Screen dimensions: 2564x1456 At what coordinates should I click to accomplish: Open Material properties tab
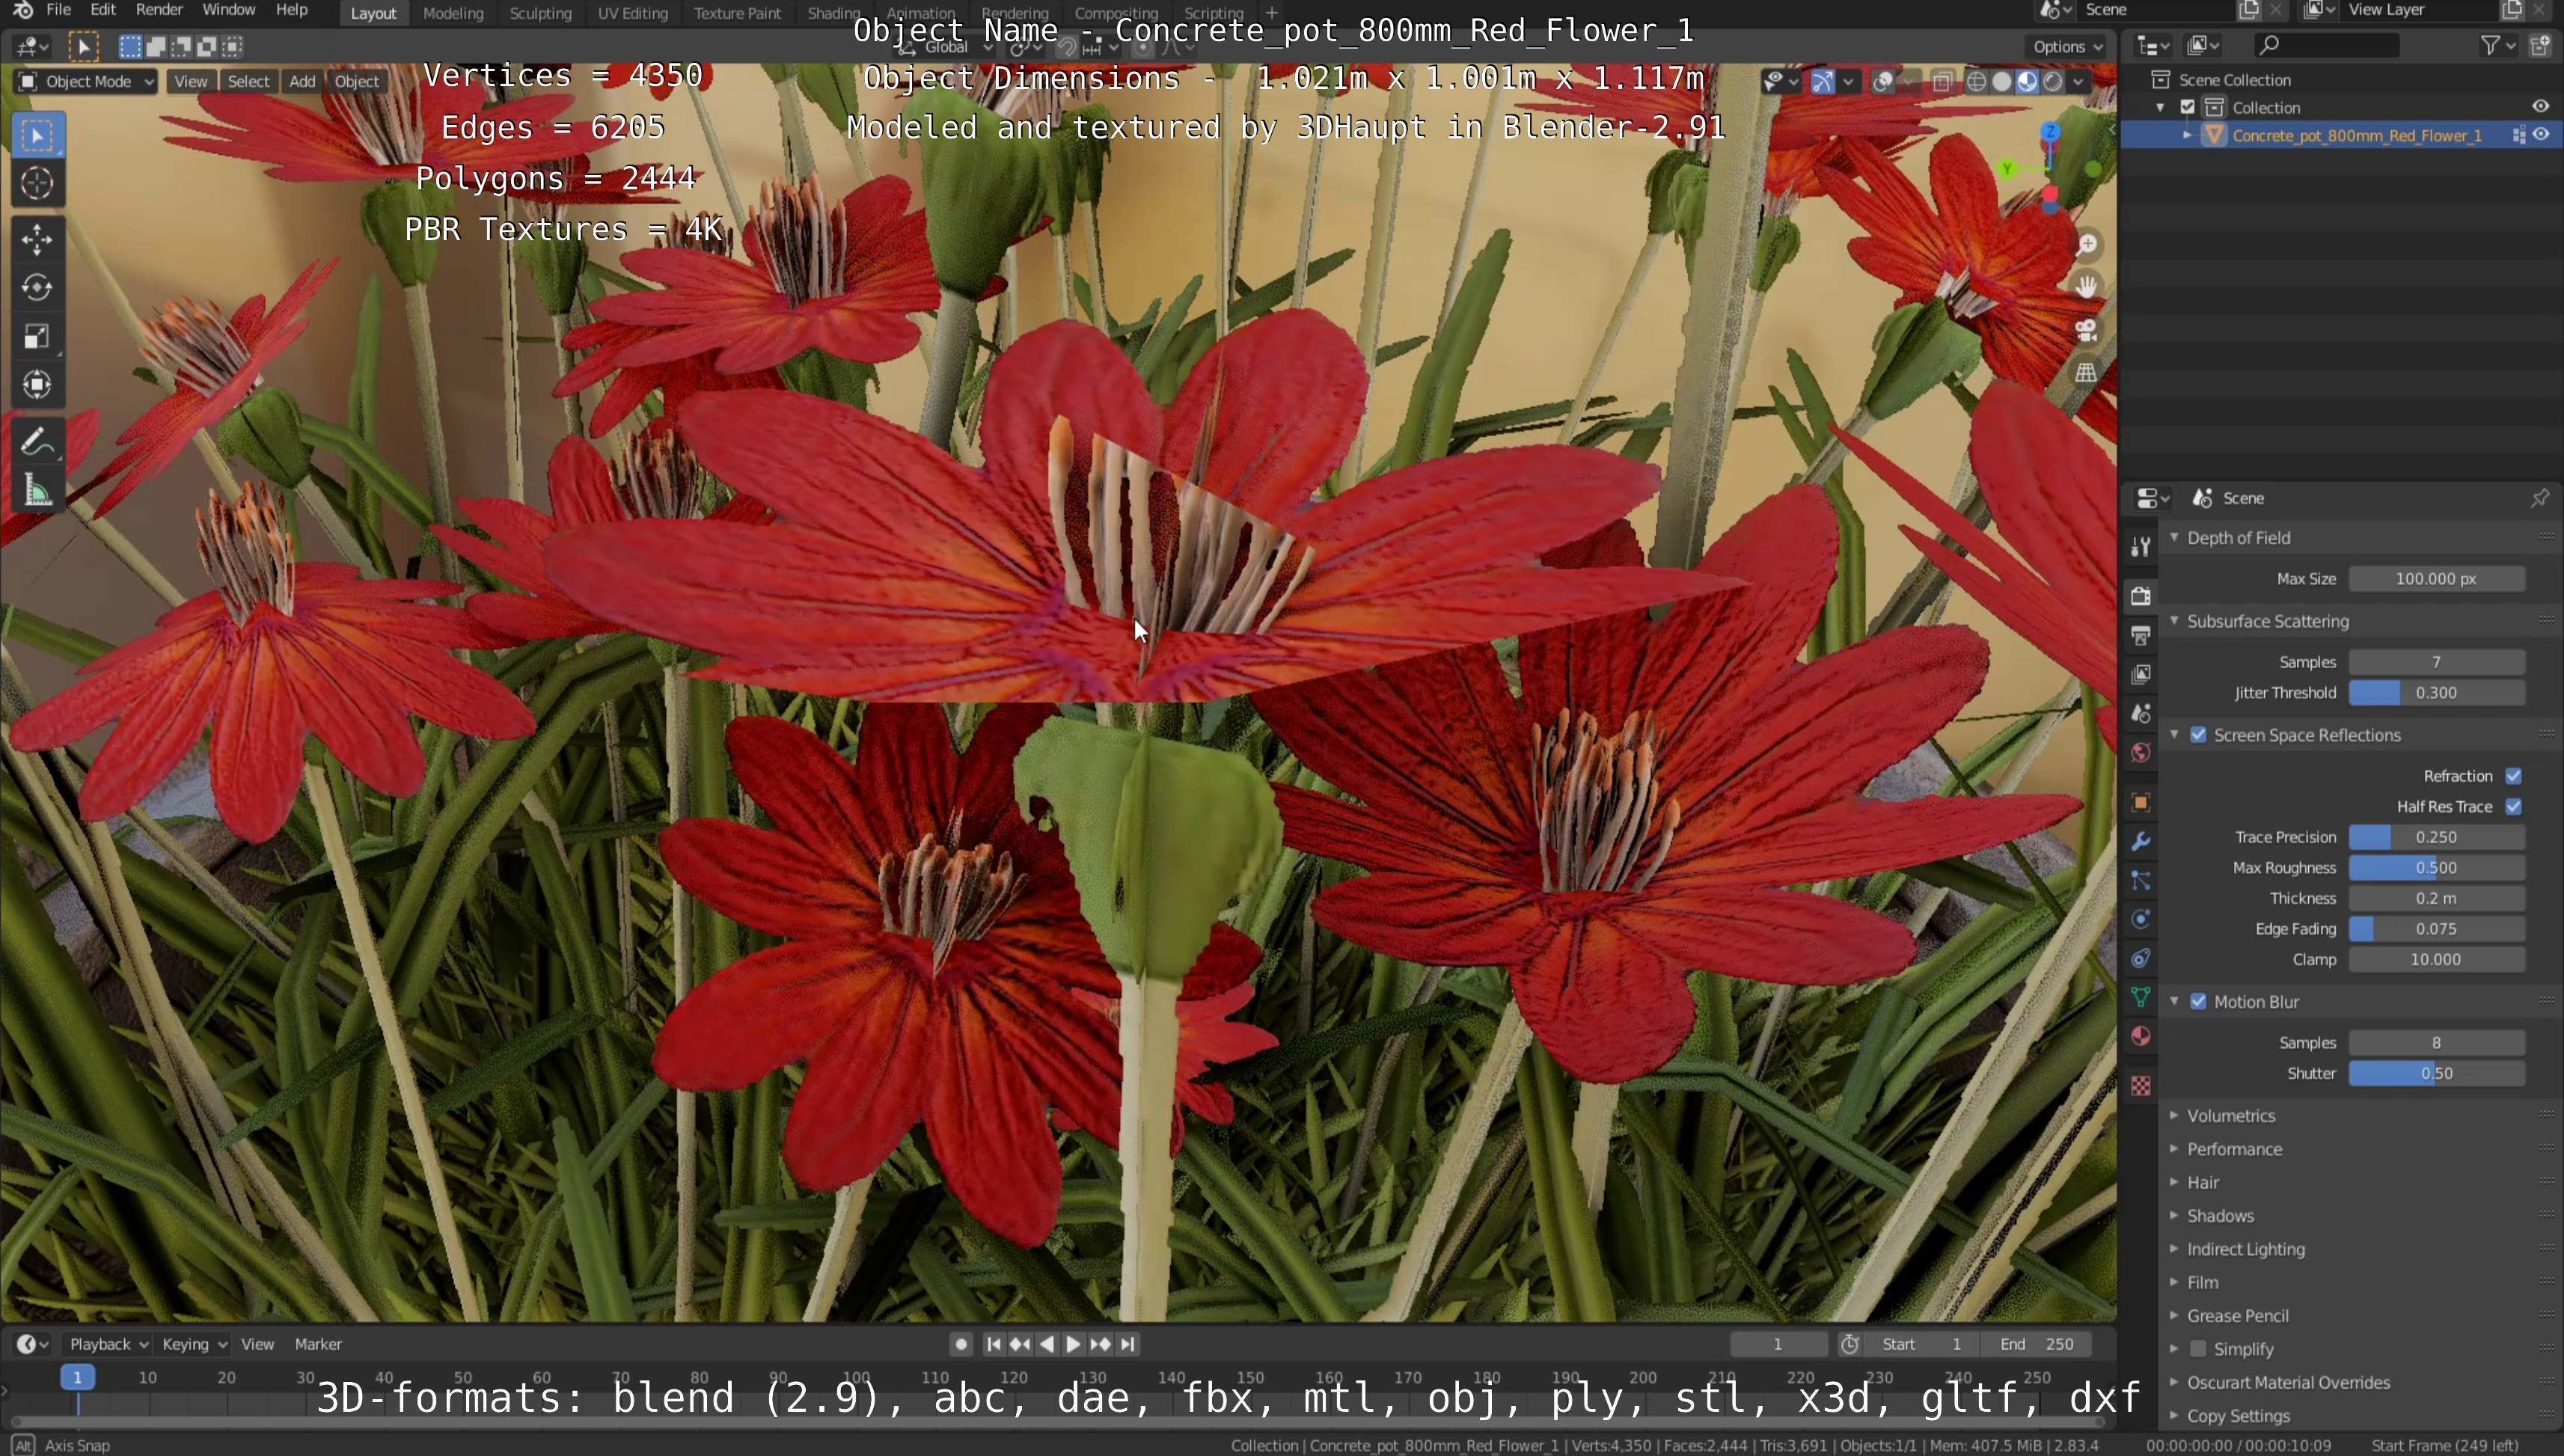(x=2140, y=1036)
